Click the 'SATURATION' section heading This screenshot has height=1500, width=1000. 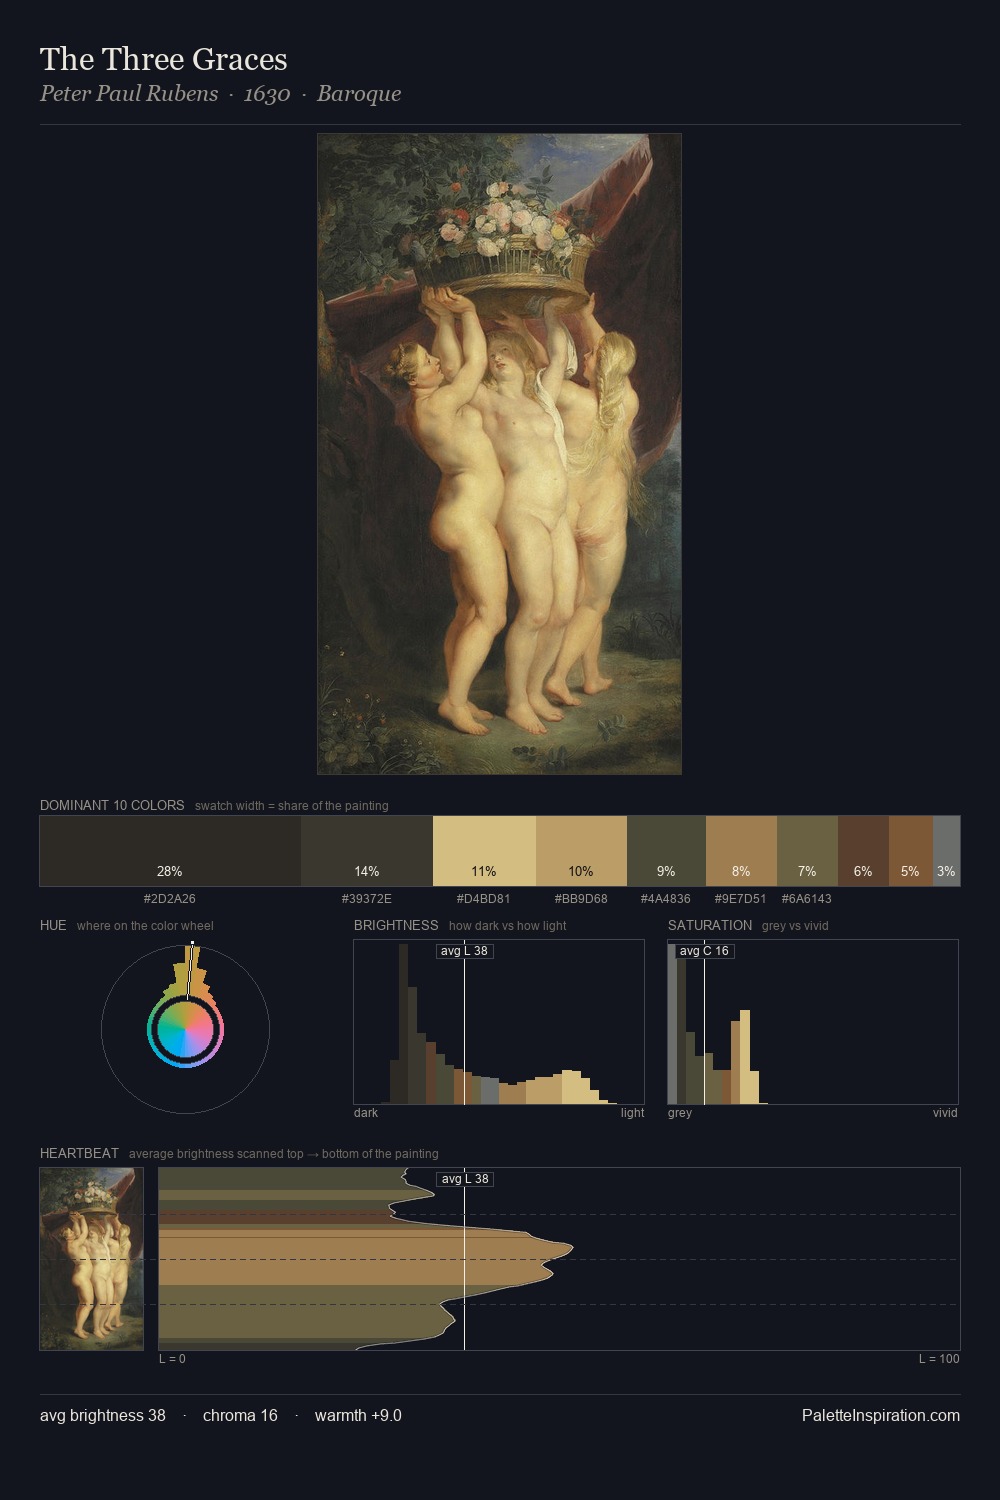pyautogui.click(x=710, y=925)
